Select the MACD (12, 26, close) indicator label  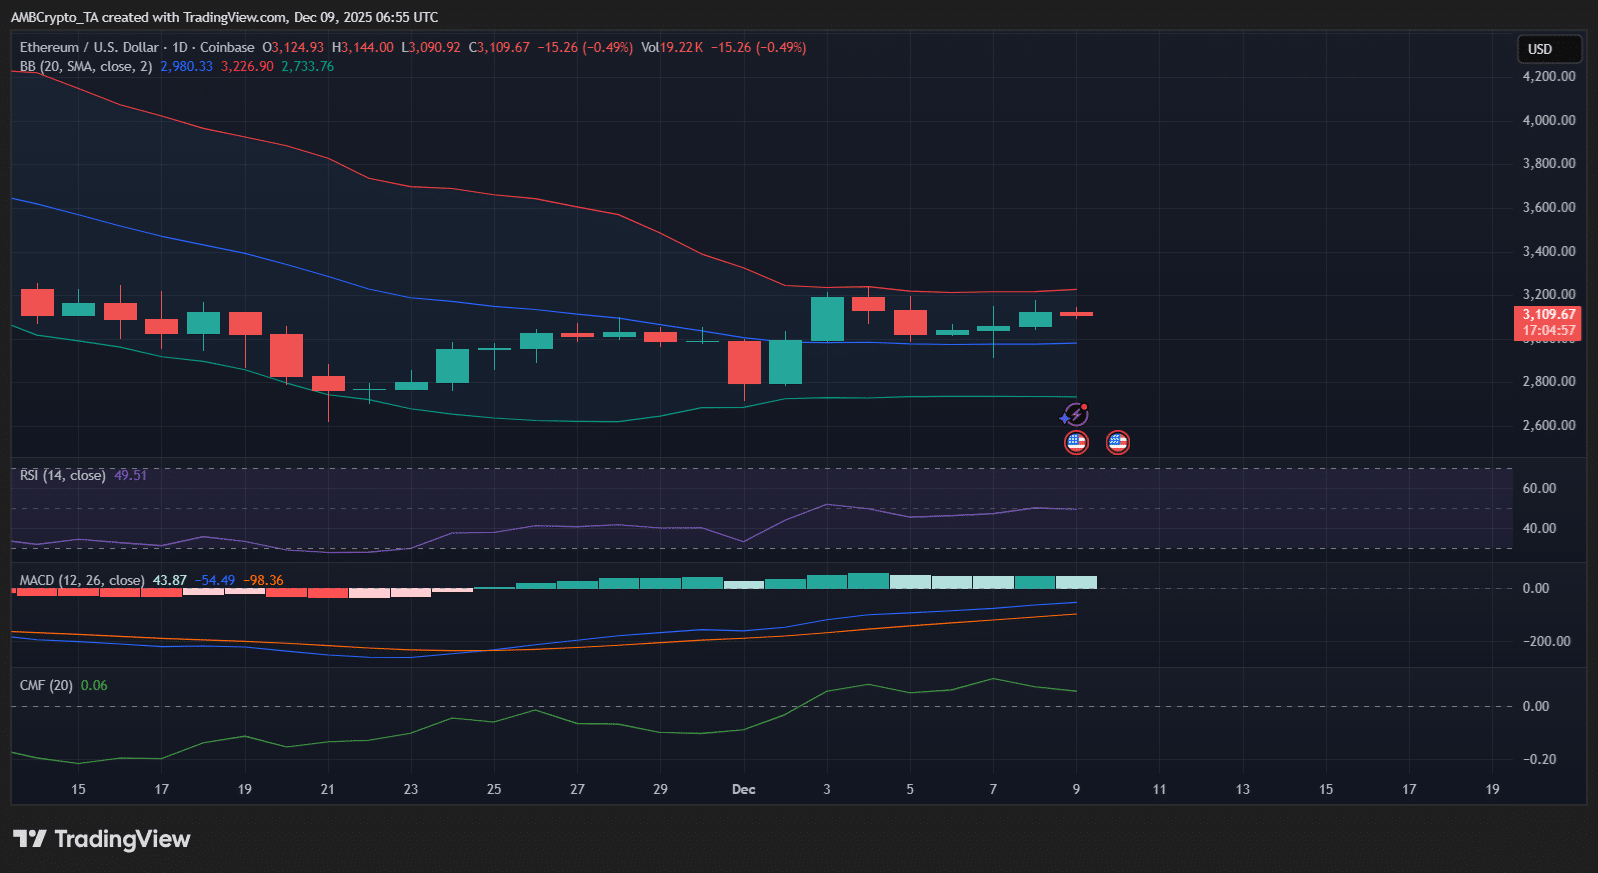point(82,580)
